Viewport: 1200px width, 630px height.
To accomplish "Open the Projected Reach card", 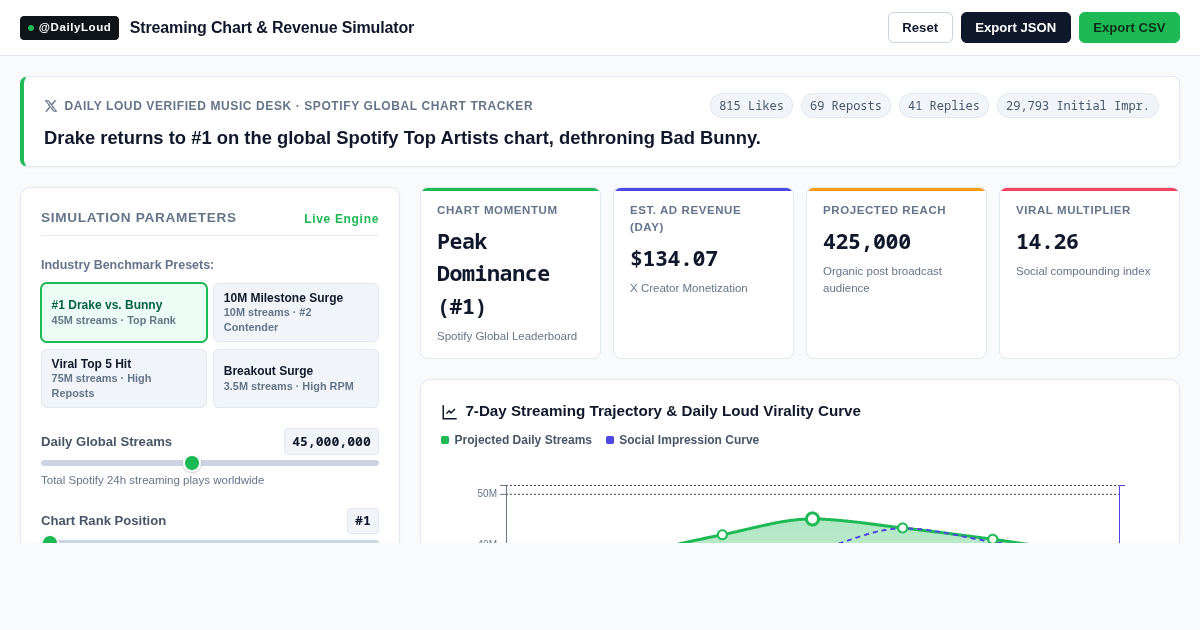I will pos(896,273).
